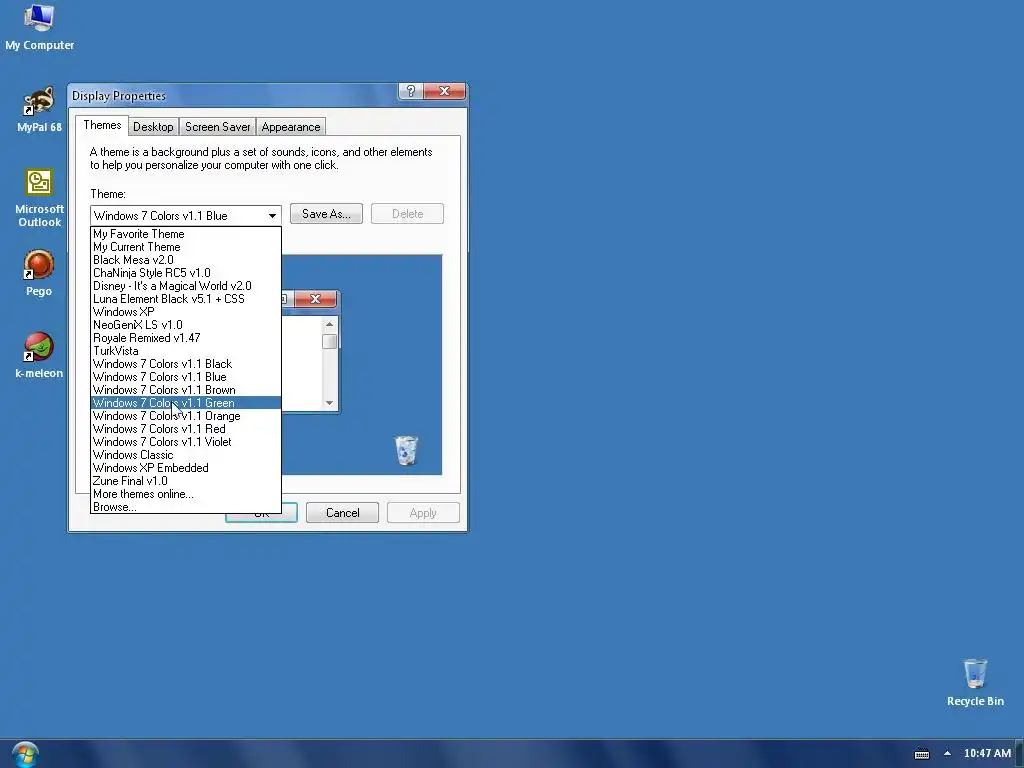Select the Recycle Bin on the desktop
The image size is (1024, 768).
pyautogui.click(x=975, y=682)
